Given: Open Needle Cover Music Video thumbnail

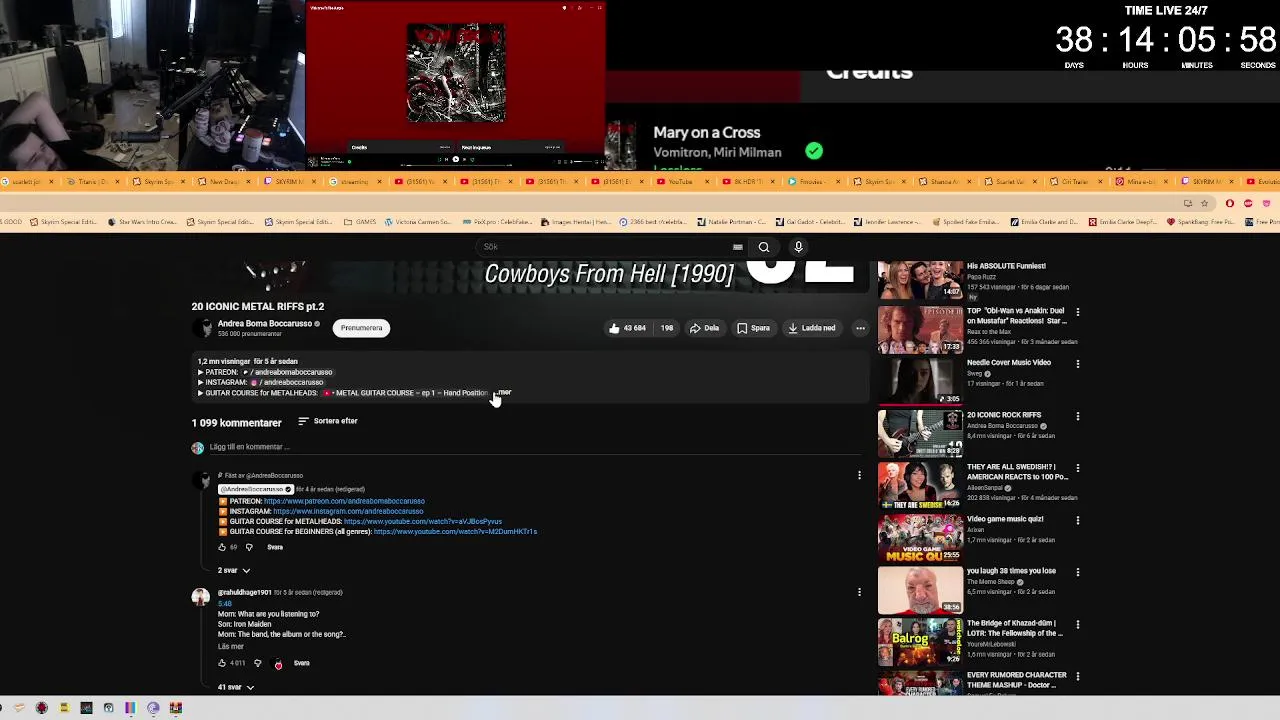Looking at the screenshot, I should pyautogui.click(x=920, y=383).
